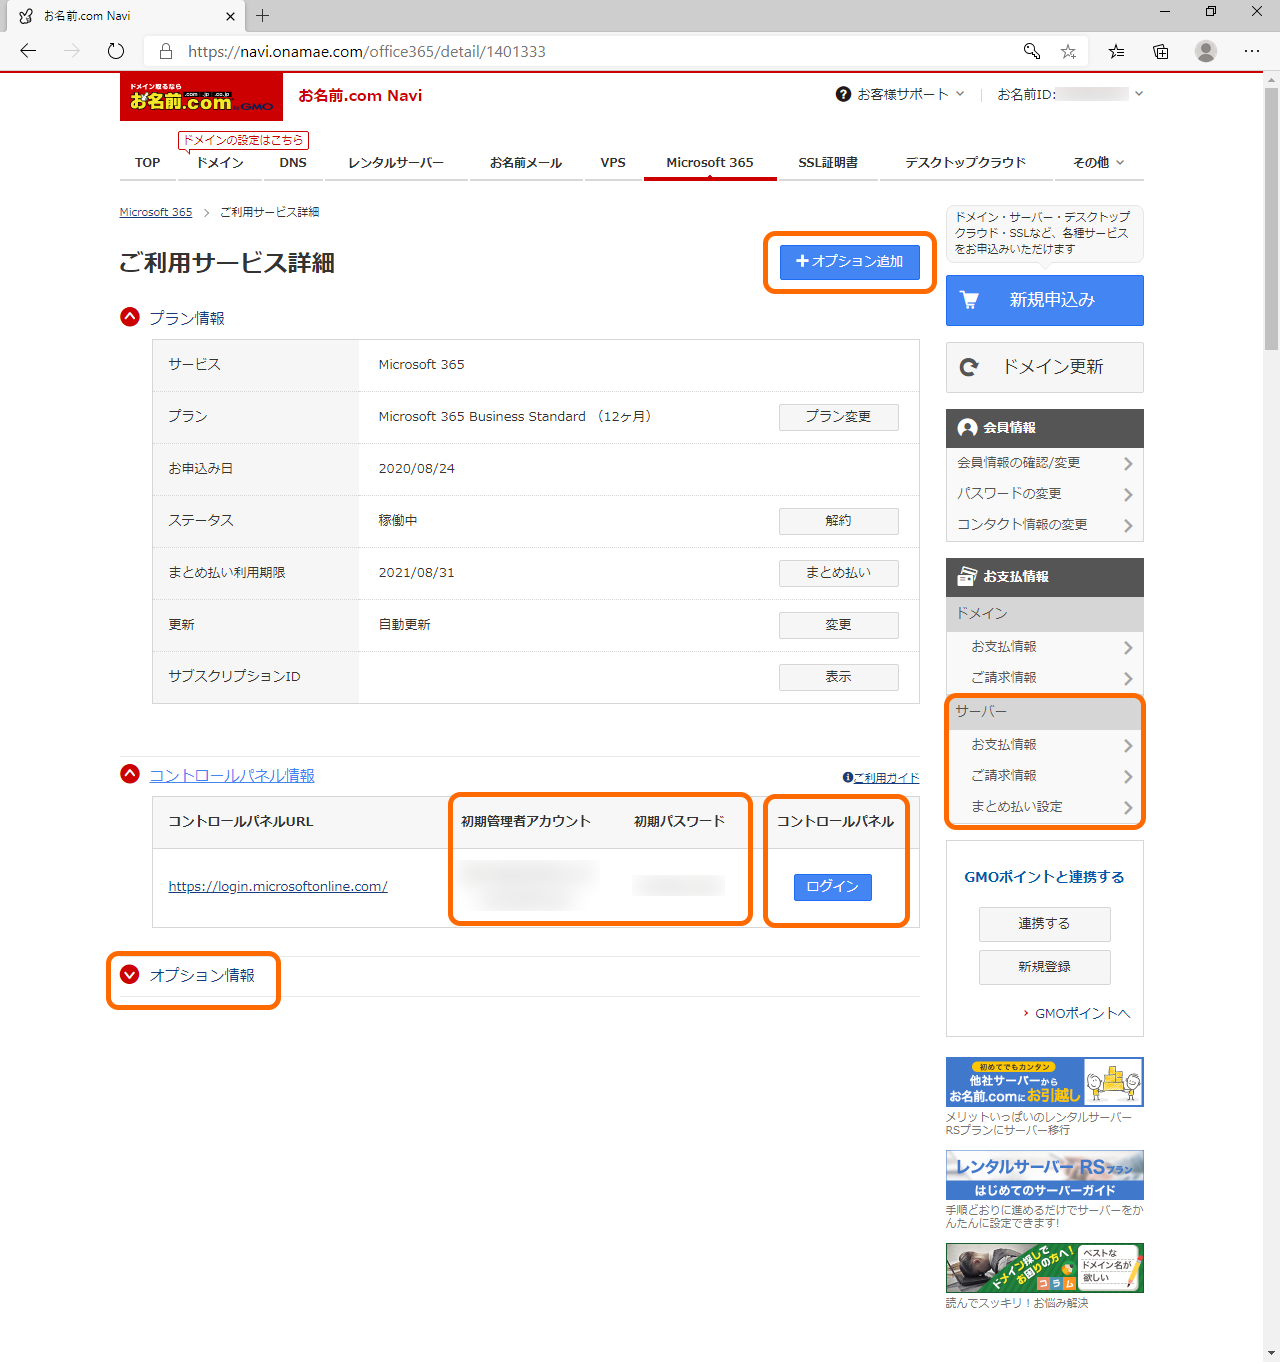This screenshot has height=1364, width=1280.
Task: Add page to favorites with star icon
Action: [1068, 51]
